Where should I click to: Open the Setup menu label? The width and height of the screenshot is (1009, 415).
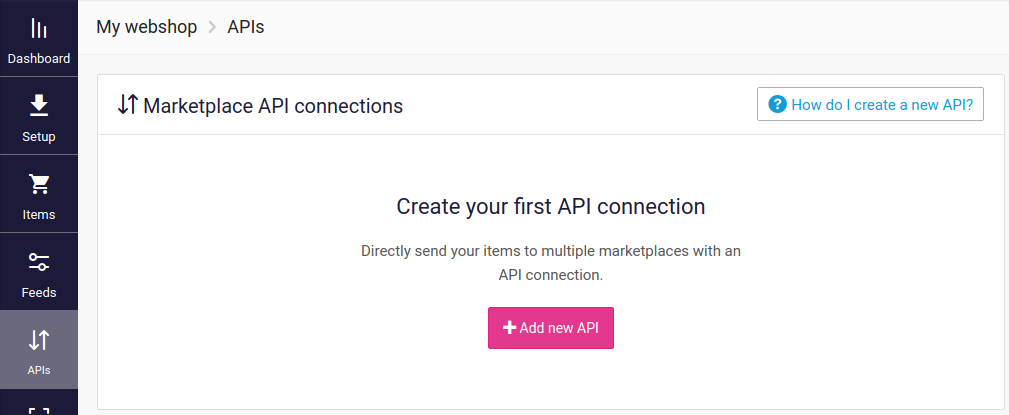(39, 137)
